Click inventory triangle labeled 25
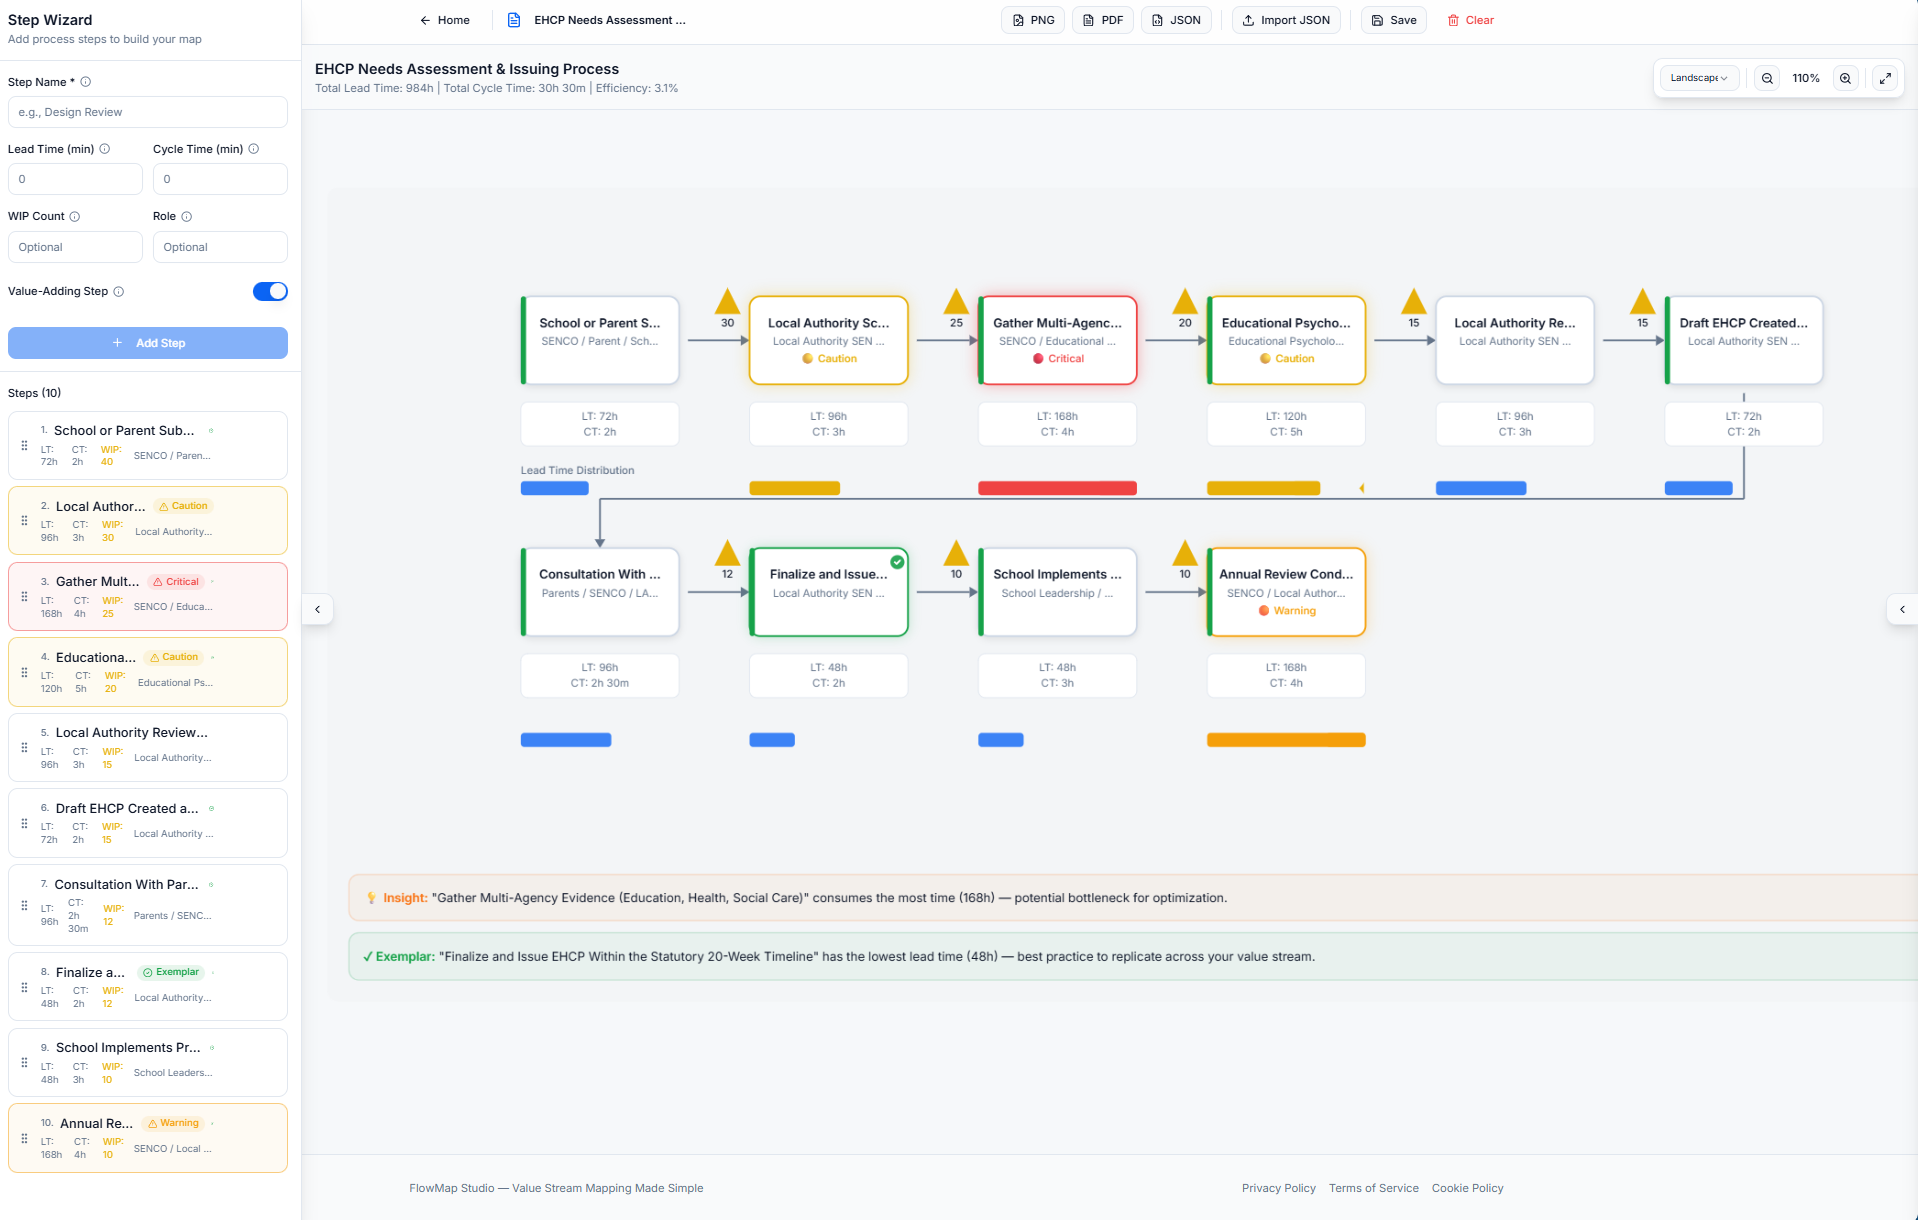Image resolution: width=1918 pixels, height=1220 pixels. 956,302
